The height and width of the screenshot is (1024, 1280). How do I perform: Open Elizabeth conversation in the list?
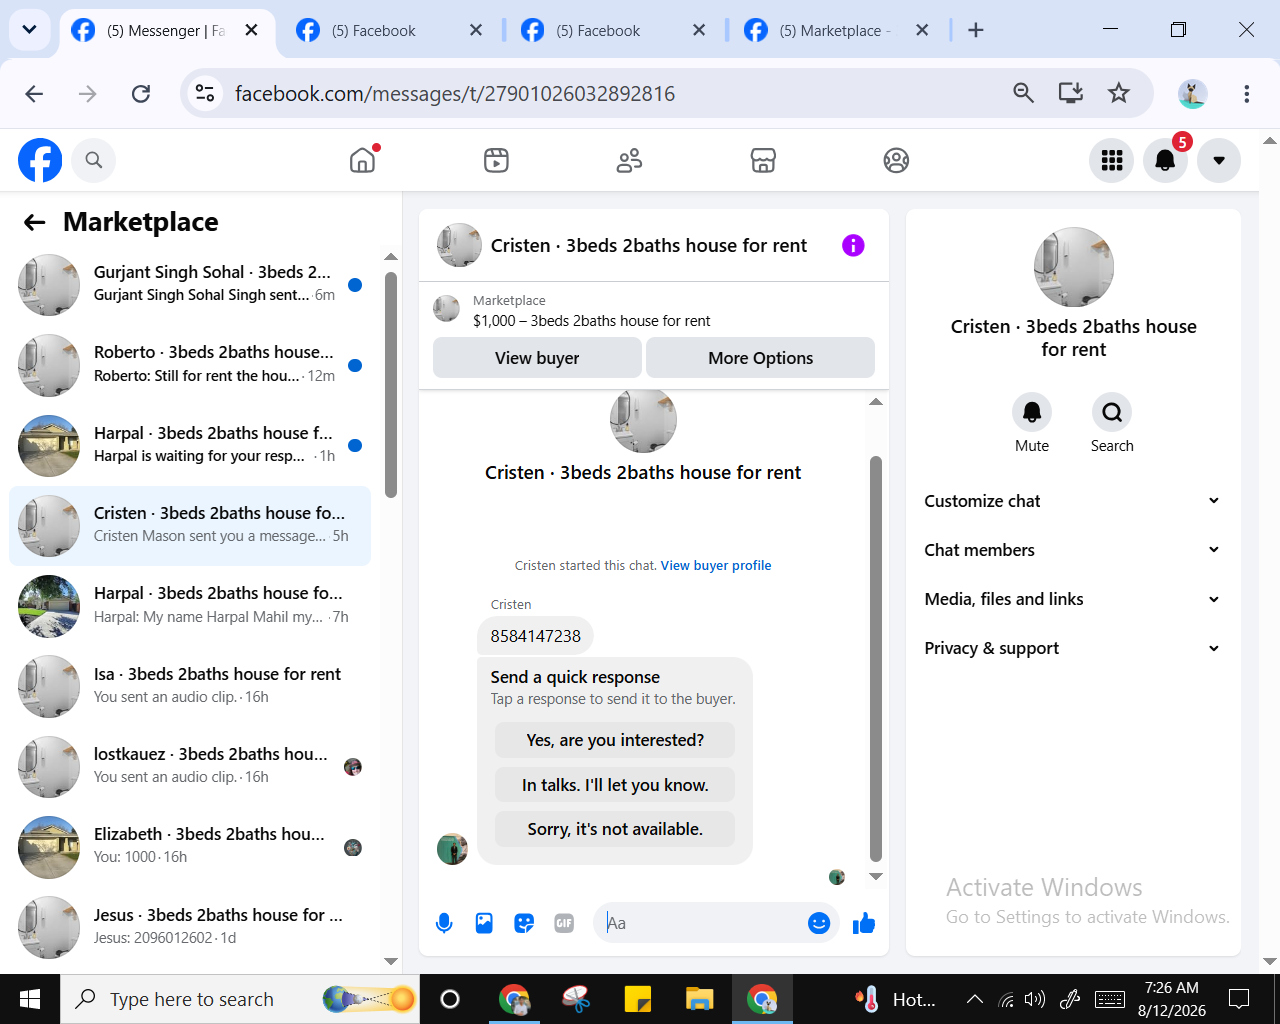tap(190, 847)
